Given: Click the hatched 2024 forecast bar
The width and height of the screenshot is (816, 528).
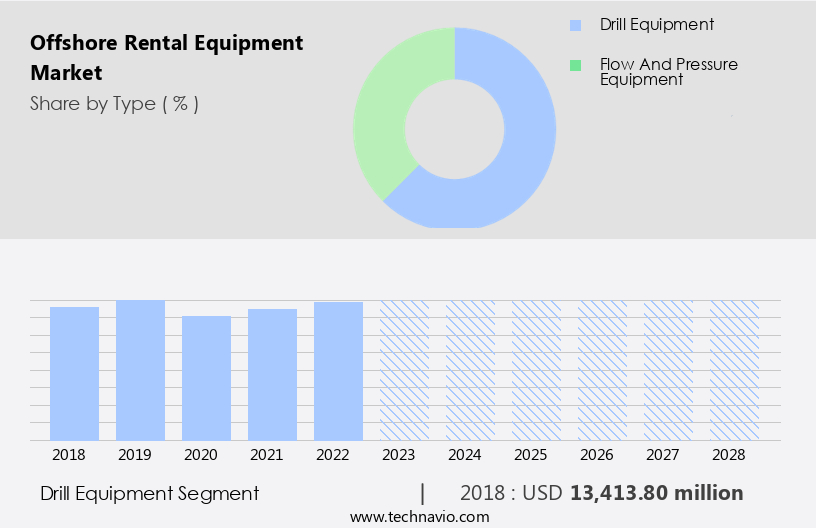Looking at the screenshot, I should 470,370.
